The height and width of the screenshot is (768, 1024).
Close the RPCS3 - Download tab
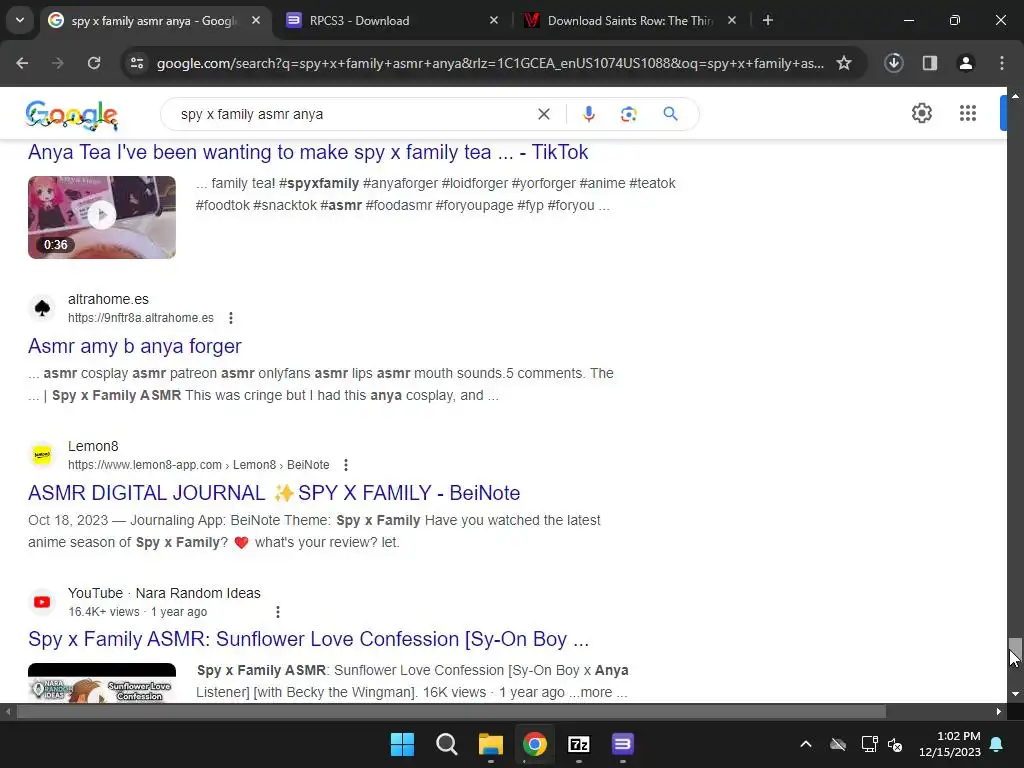[x=494, y=20]
